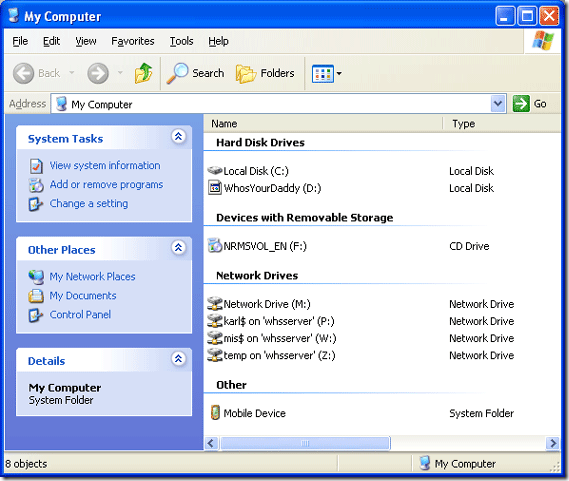Open Control Panel link
569x481 pixels.
pyautogui.click(x=80, y=314)
